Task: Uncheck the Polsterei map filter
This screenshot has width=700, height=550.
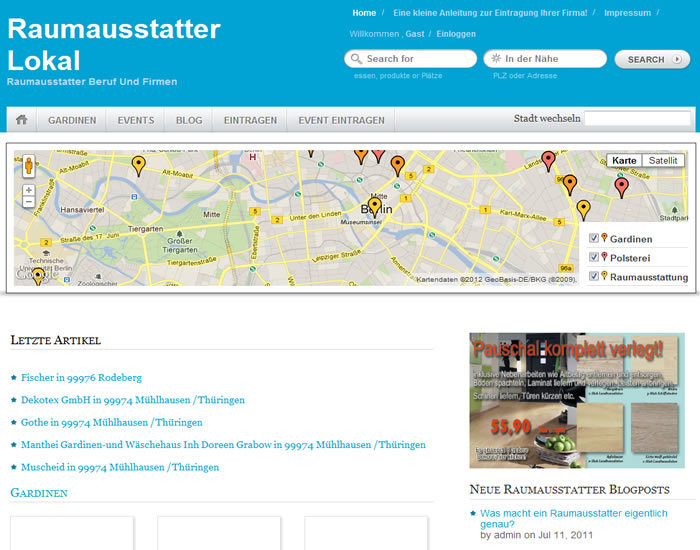Action: pos(594,257)
